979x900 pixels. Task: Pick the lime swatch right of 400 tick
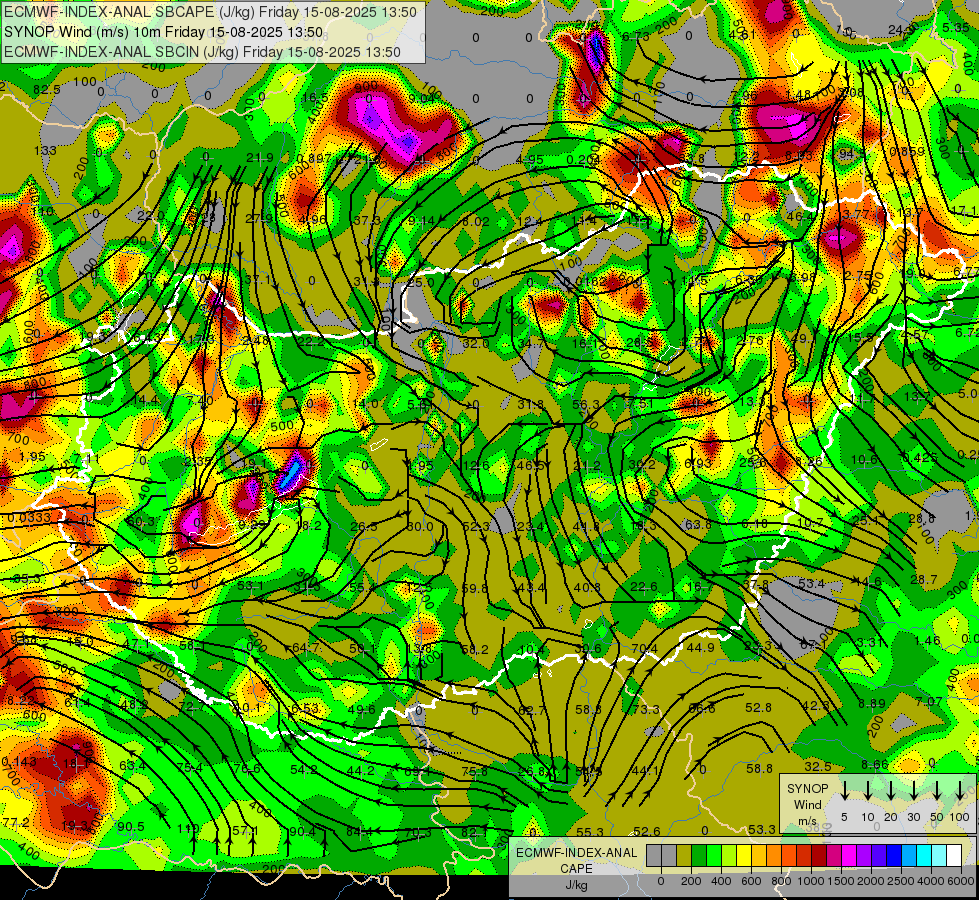point(729,855)
